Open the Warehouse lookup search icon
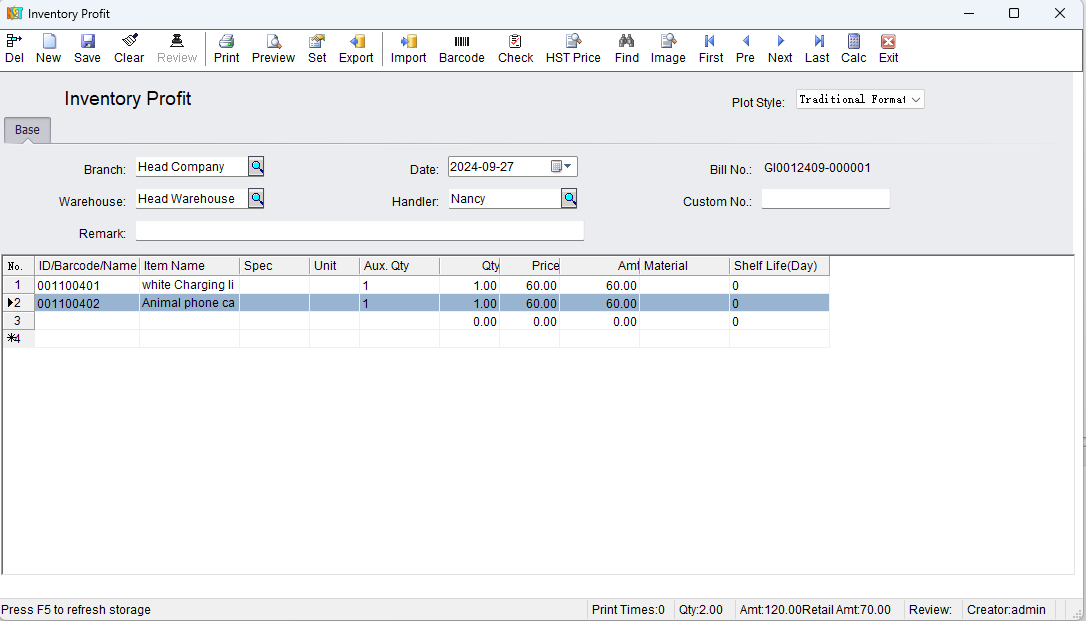 point(256,199)
